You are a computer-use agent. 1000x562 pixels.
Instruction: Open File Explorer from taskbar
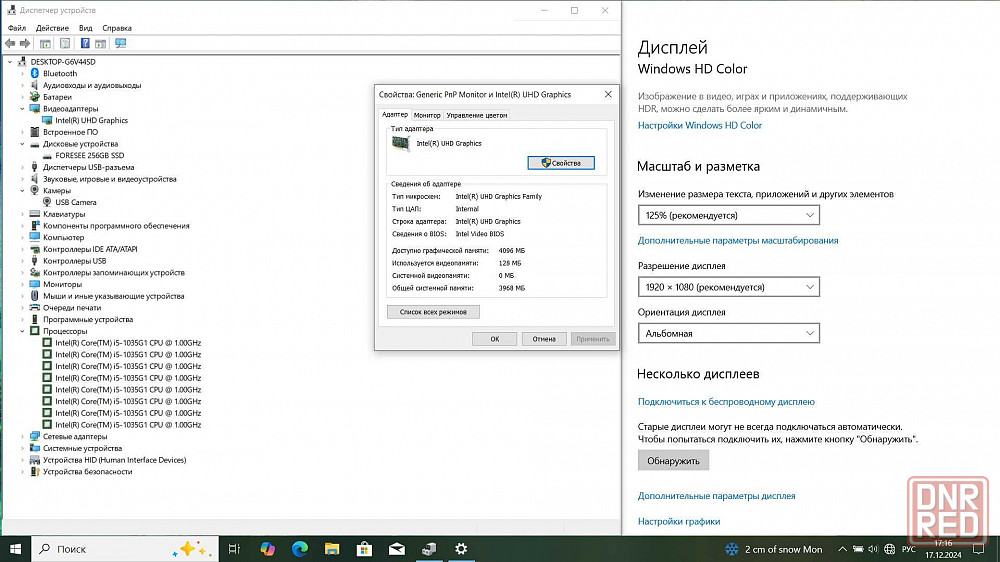click(332, 549)
